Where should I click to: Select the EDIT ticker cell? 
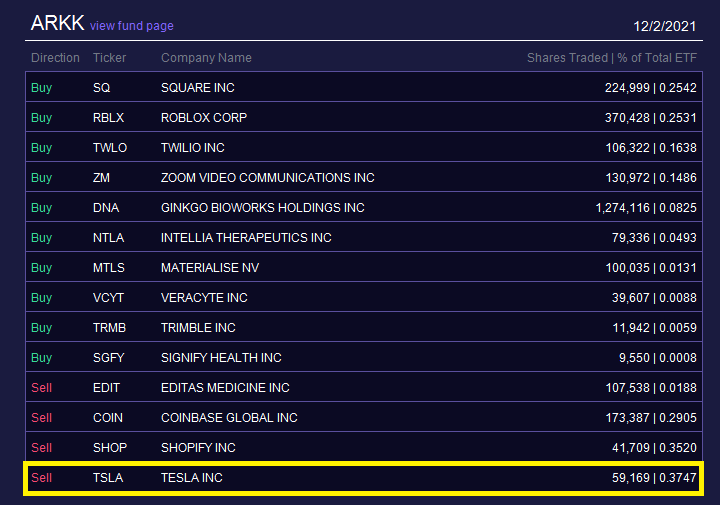tap(106, 388)
